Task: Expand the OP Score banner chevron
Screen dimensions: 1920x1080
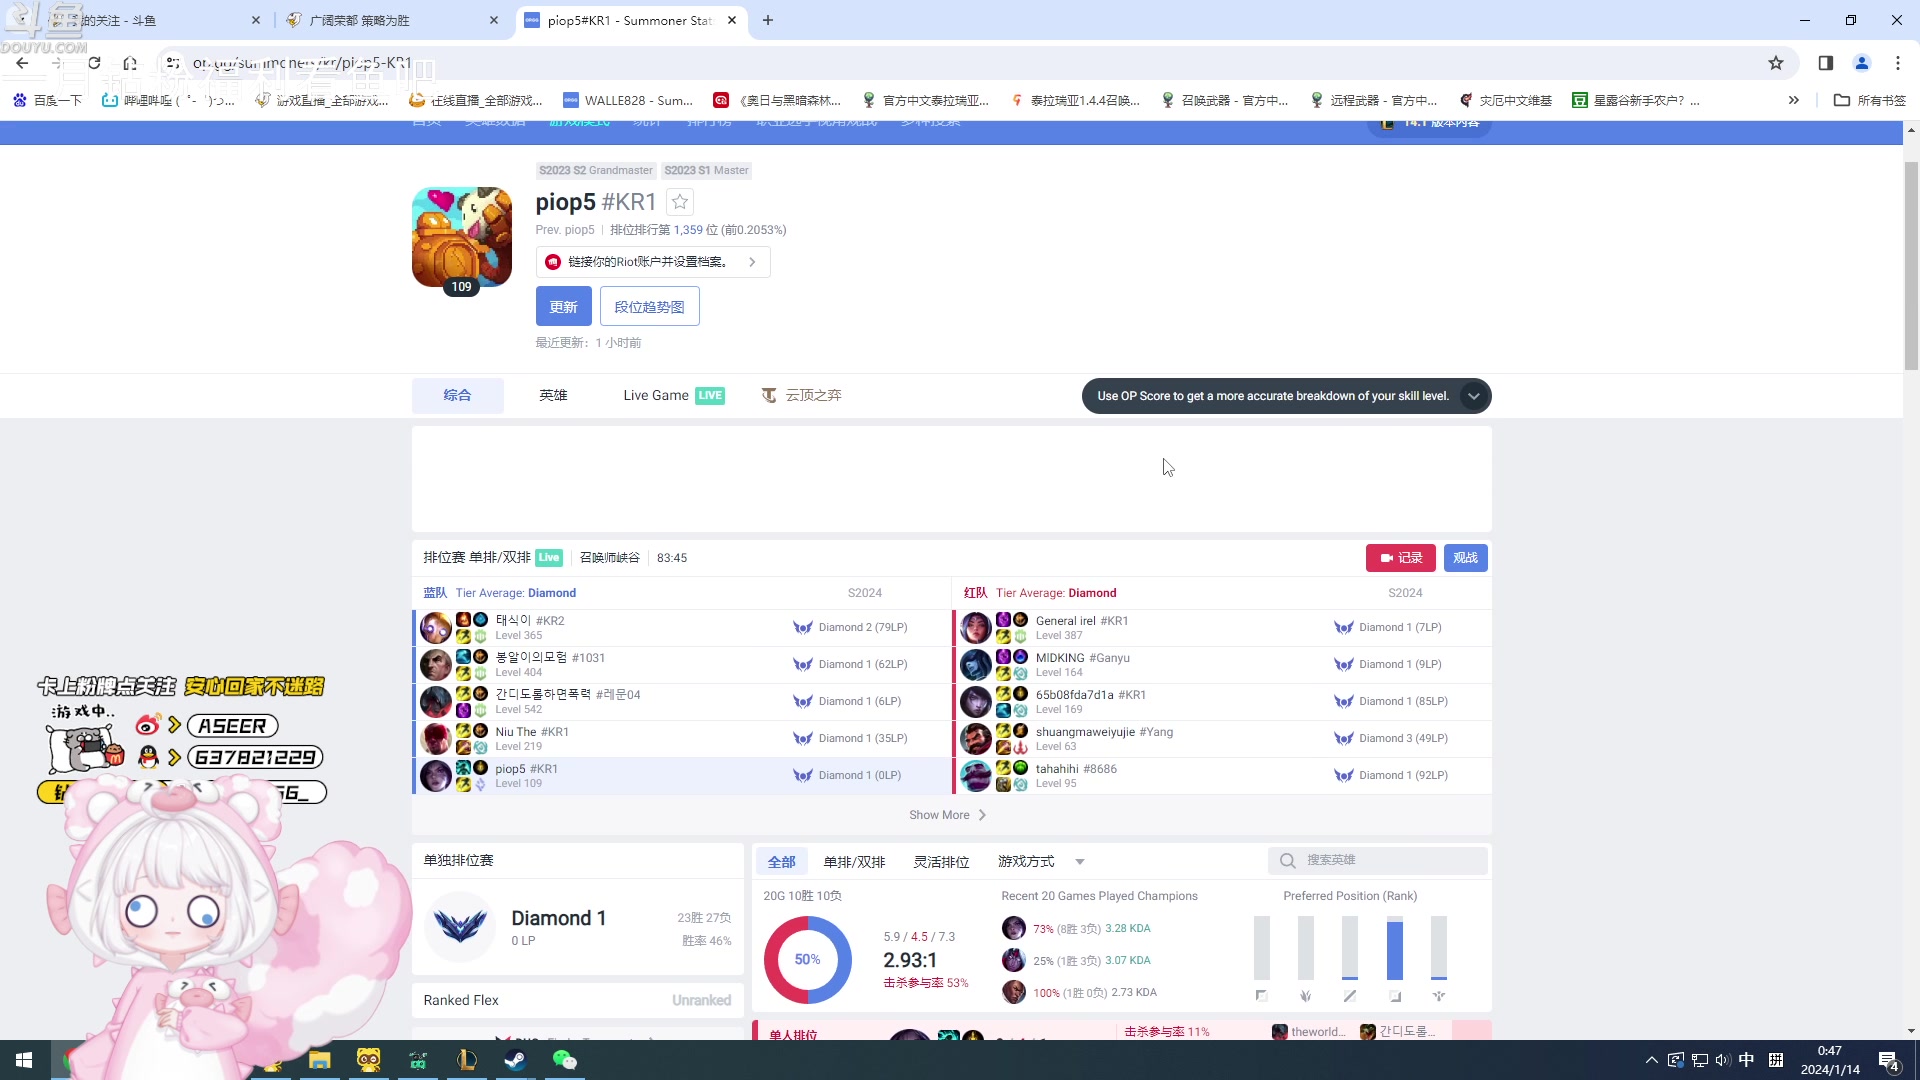Action: tap(1473, 396)
